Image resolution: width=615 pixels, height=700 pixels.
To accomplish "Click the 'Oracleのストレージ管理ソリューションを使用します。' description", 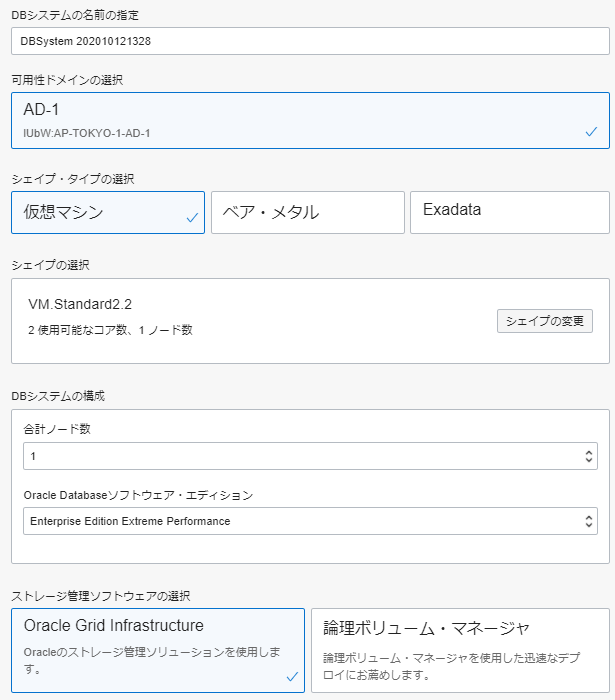I will (152, 660).
